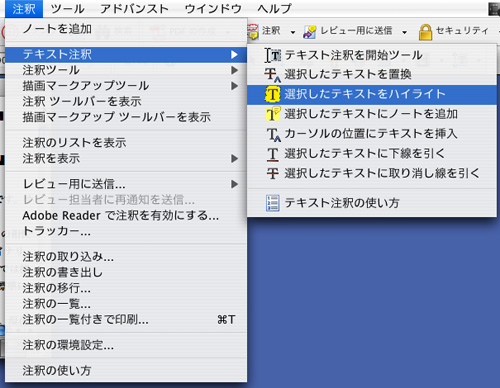The height and width of the screenshot is (388, 500).
Task: Open the アドバンスト menu
Action: click(x=135, y=9)
